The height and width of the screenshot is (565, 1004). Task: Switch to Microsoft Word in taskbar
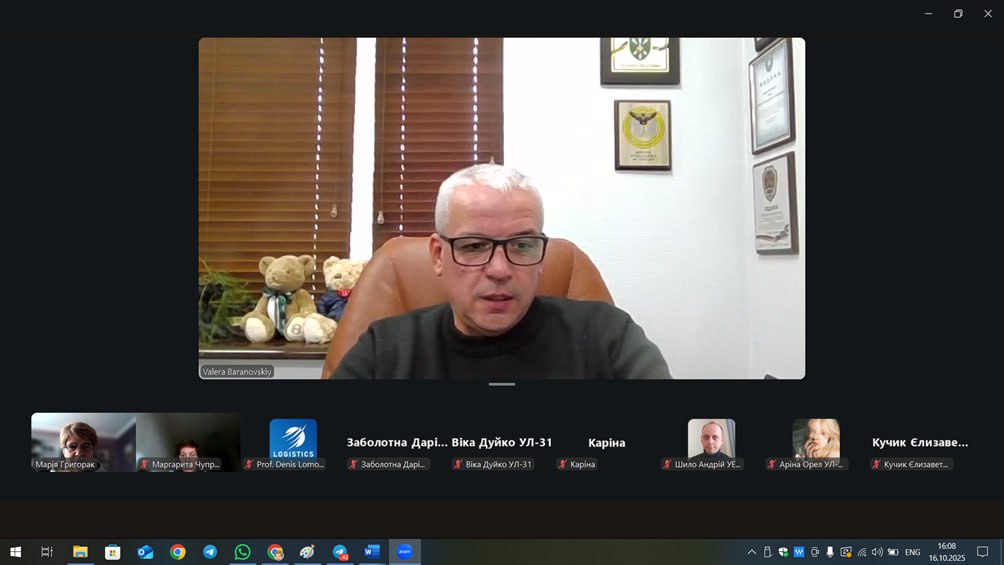pyautogui.click(x=372, y=552)
